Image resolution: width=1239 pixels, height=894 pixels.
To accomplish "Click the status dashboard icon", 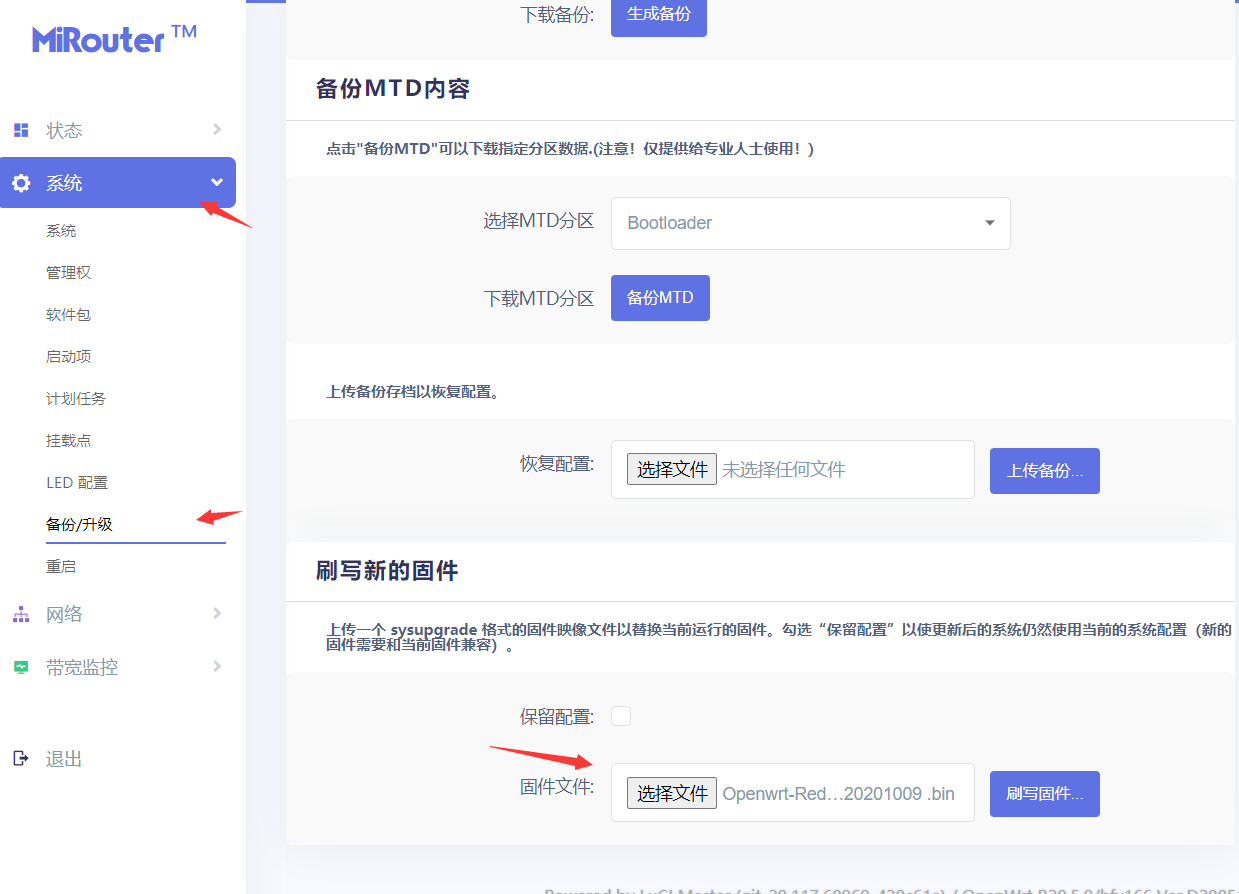I will click(21, 130).
